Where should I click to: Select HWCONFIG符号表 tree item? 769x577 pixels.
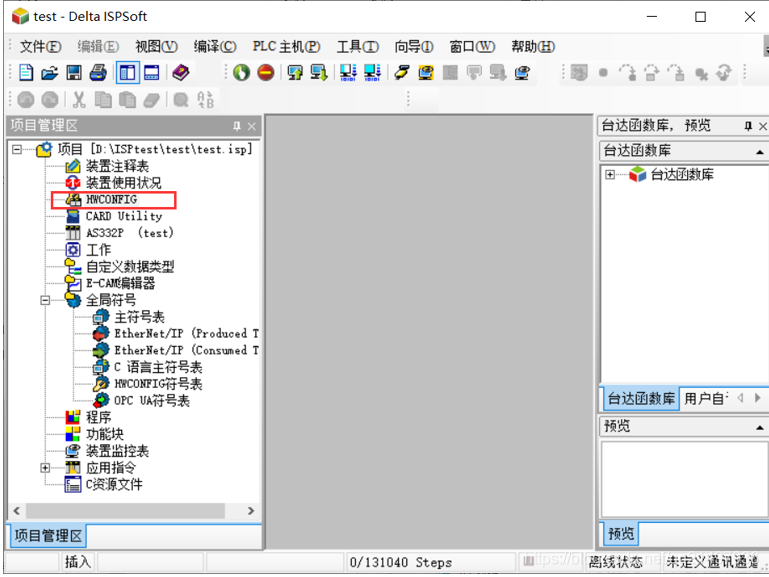[x=158, y=384]
